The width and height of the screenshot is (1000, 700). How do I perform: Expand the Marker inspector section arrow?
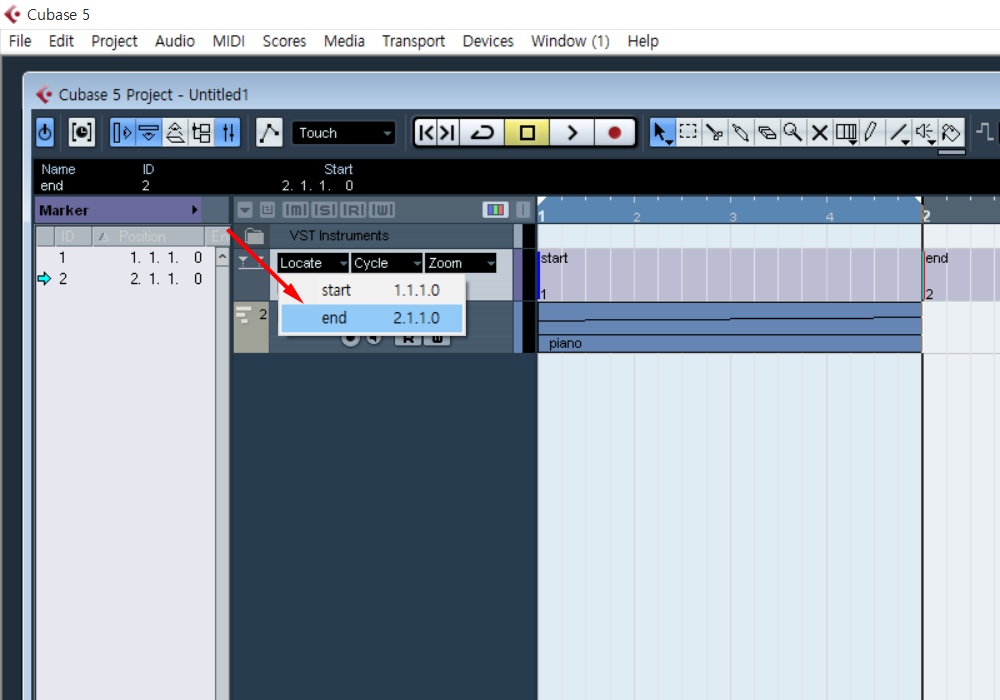[x=195, y=210]
